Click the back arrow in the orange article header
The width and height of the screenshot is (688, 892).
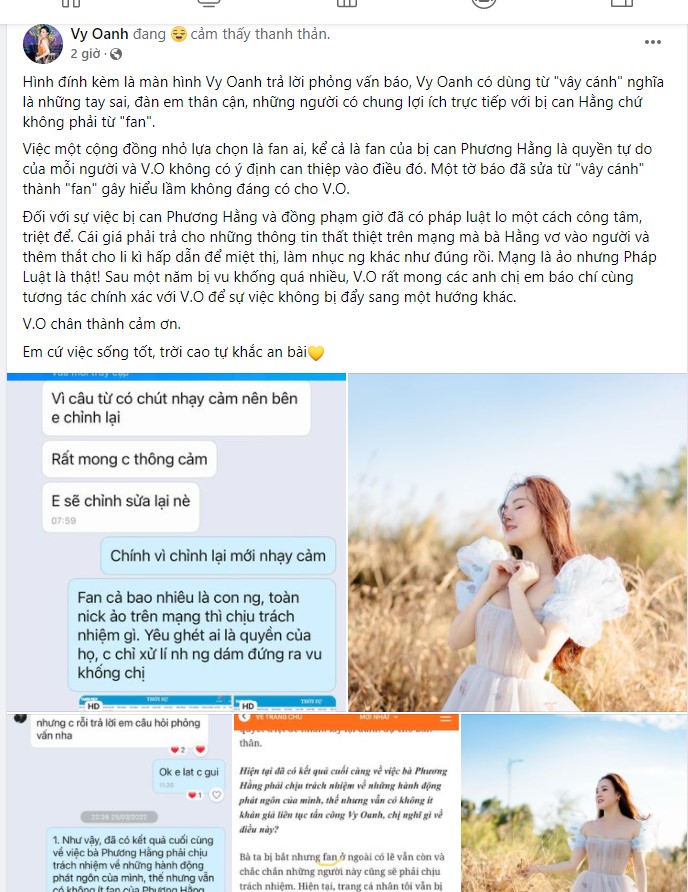pyautogui.click(x=246, y=717)
